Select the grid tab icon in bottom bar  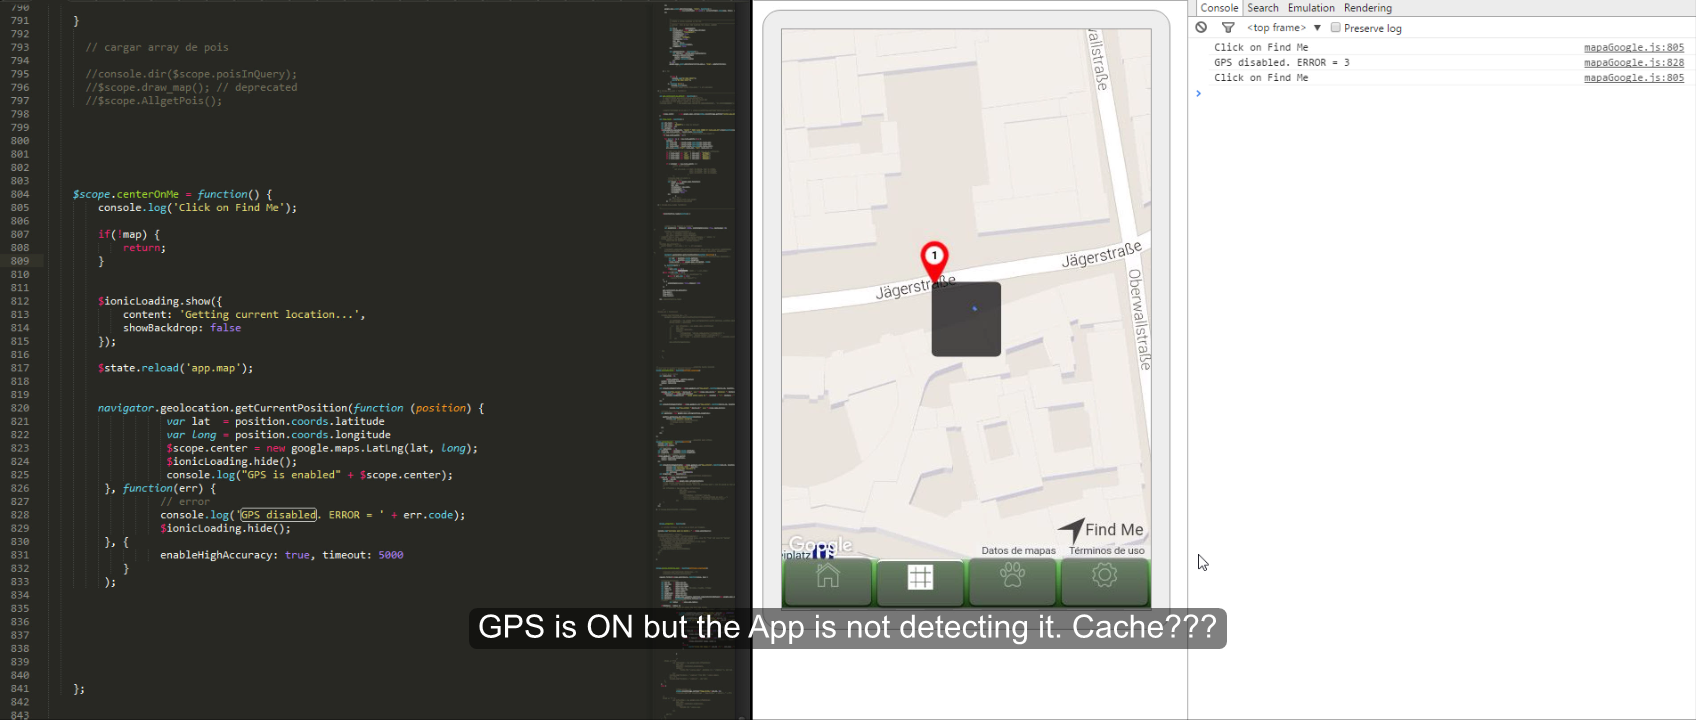[x=920, y=577]
